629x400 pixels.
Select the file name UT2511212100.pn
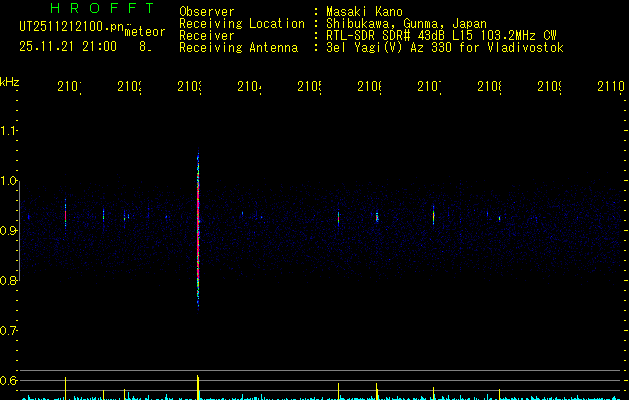(x=71, y=27)
